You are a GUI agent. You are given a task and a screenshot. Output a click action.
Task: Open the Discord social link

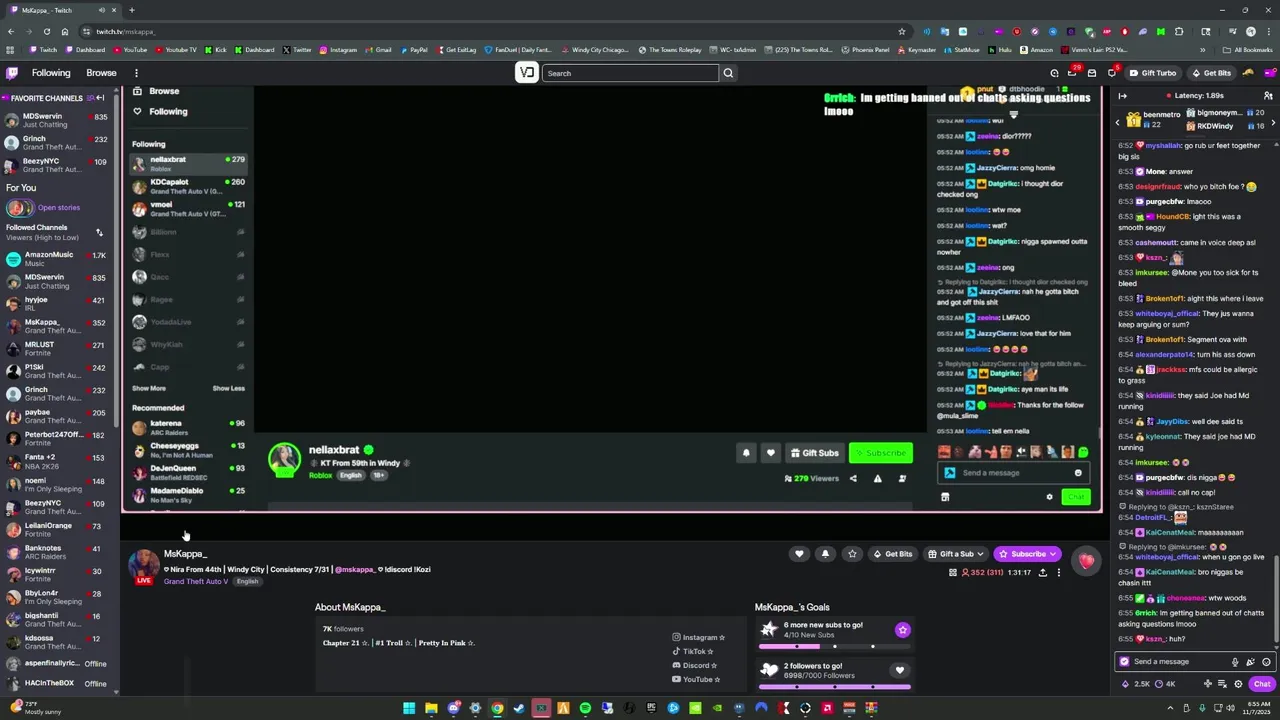(x=695, y=665)
